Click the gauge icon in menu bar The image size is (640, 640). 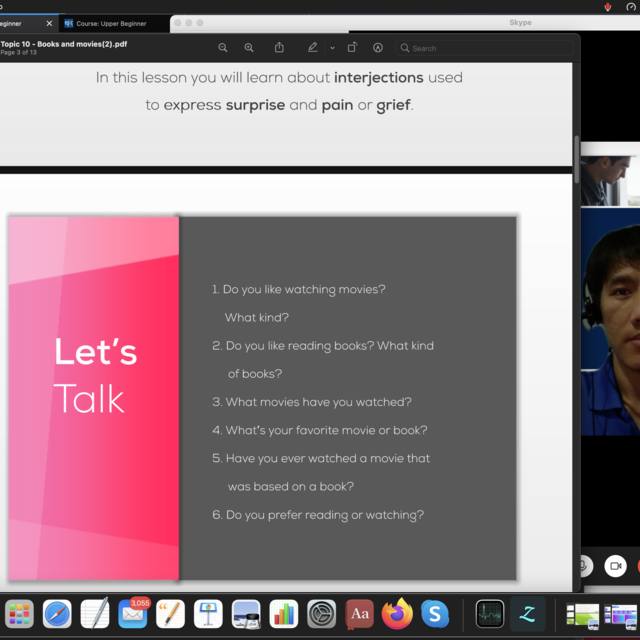pyautogui.click(x=631, y=7)
